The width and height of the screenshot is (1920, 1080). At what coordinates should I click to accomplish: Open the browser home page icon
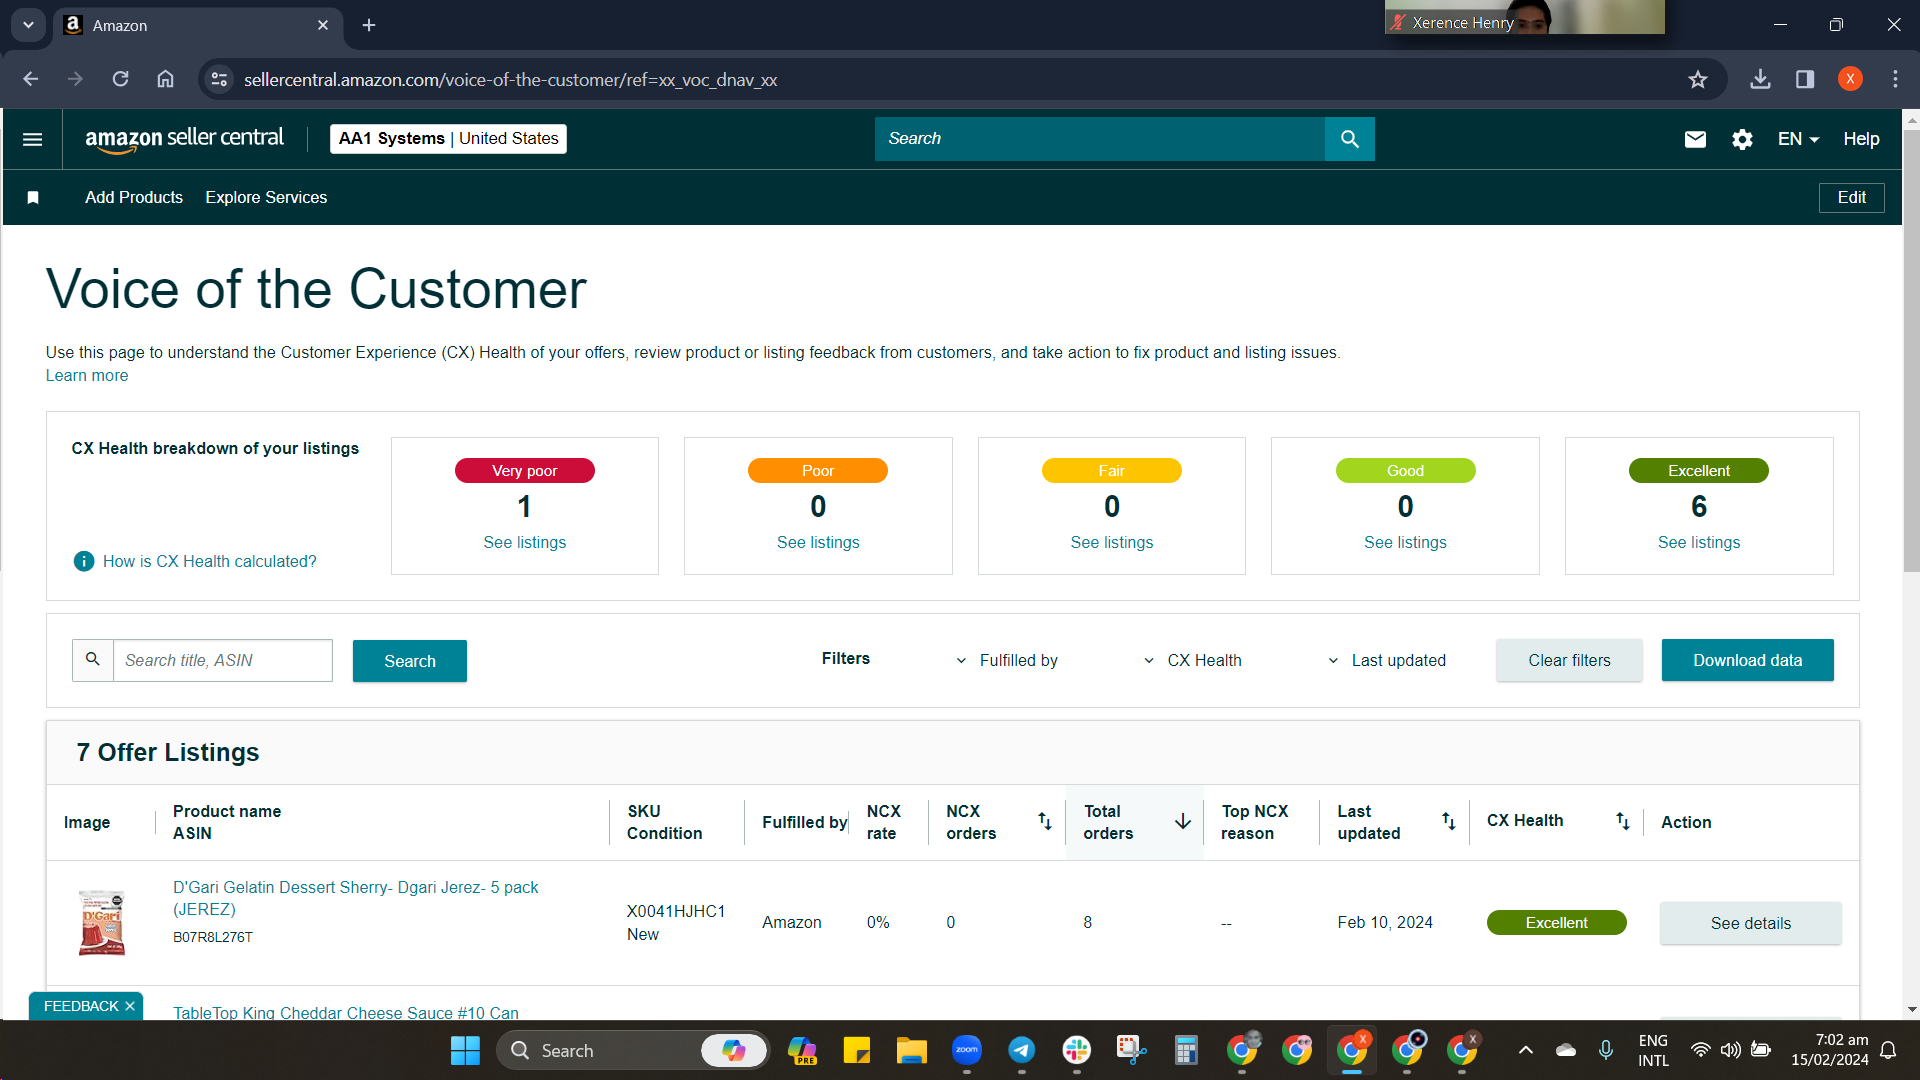coord(165,79)
